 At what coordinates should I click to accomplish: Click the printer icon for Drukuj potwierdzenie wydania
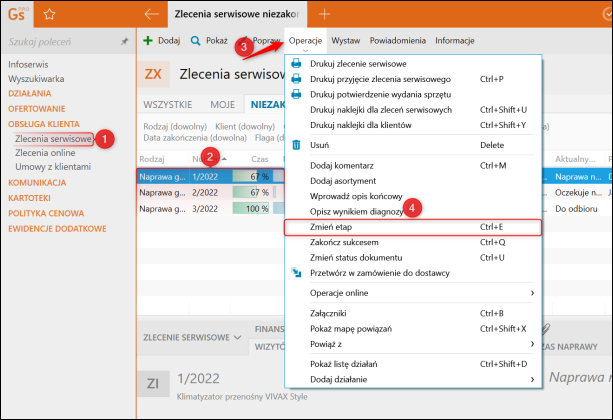point(296,94)
